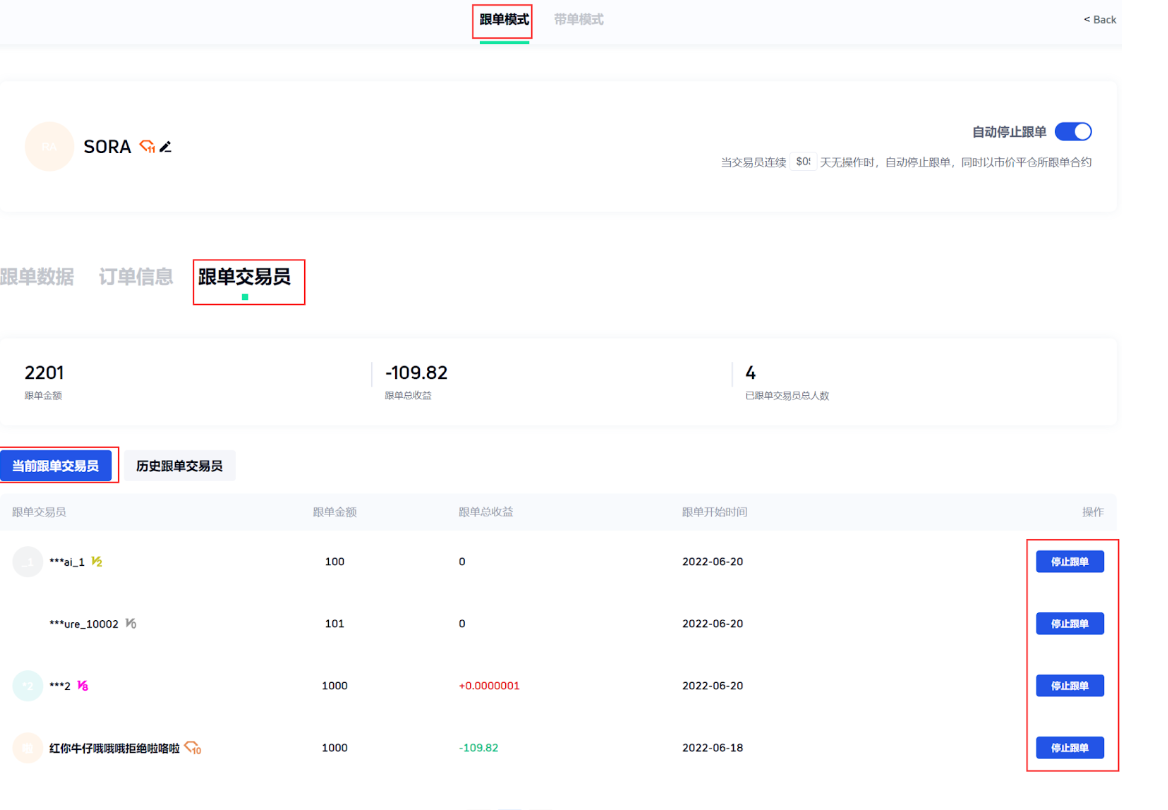Select the 跟单模式 tab at top
Image resolution: width=1168 pixels, height=810 pixels.
click(504, 20)
